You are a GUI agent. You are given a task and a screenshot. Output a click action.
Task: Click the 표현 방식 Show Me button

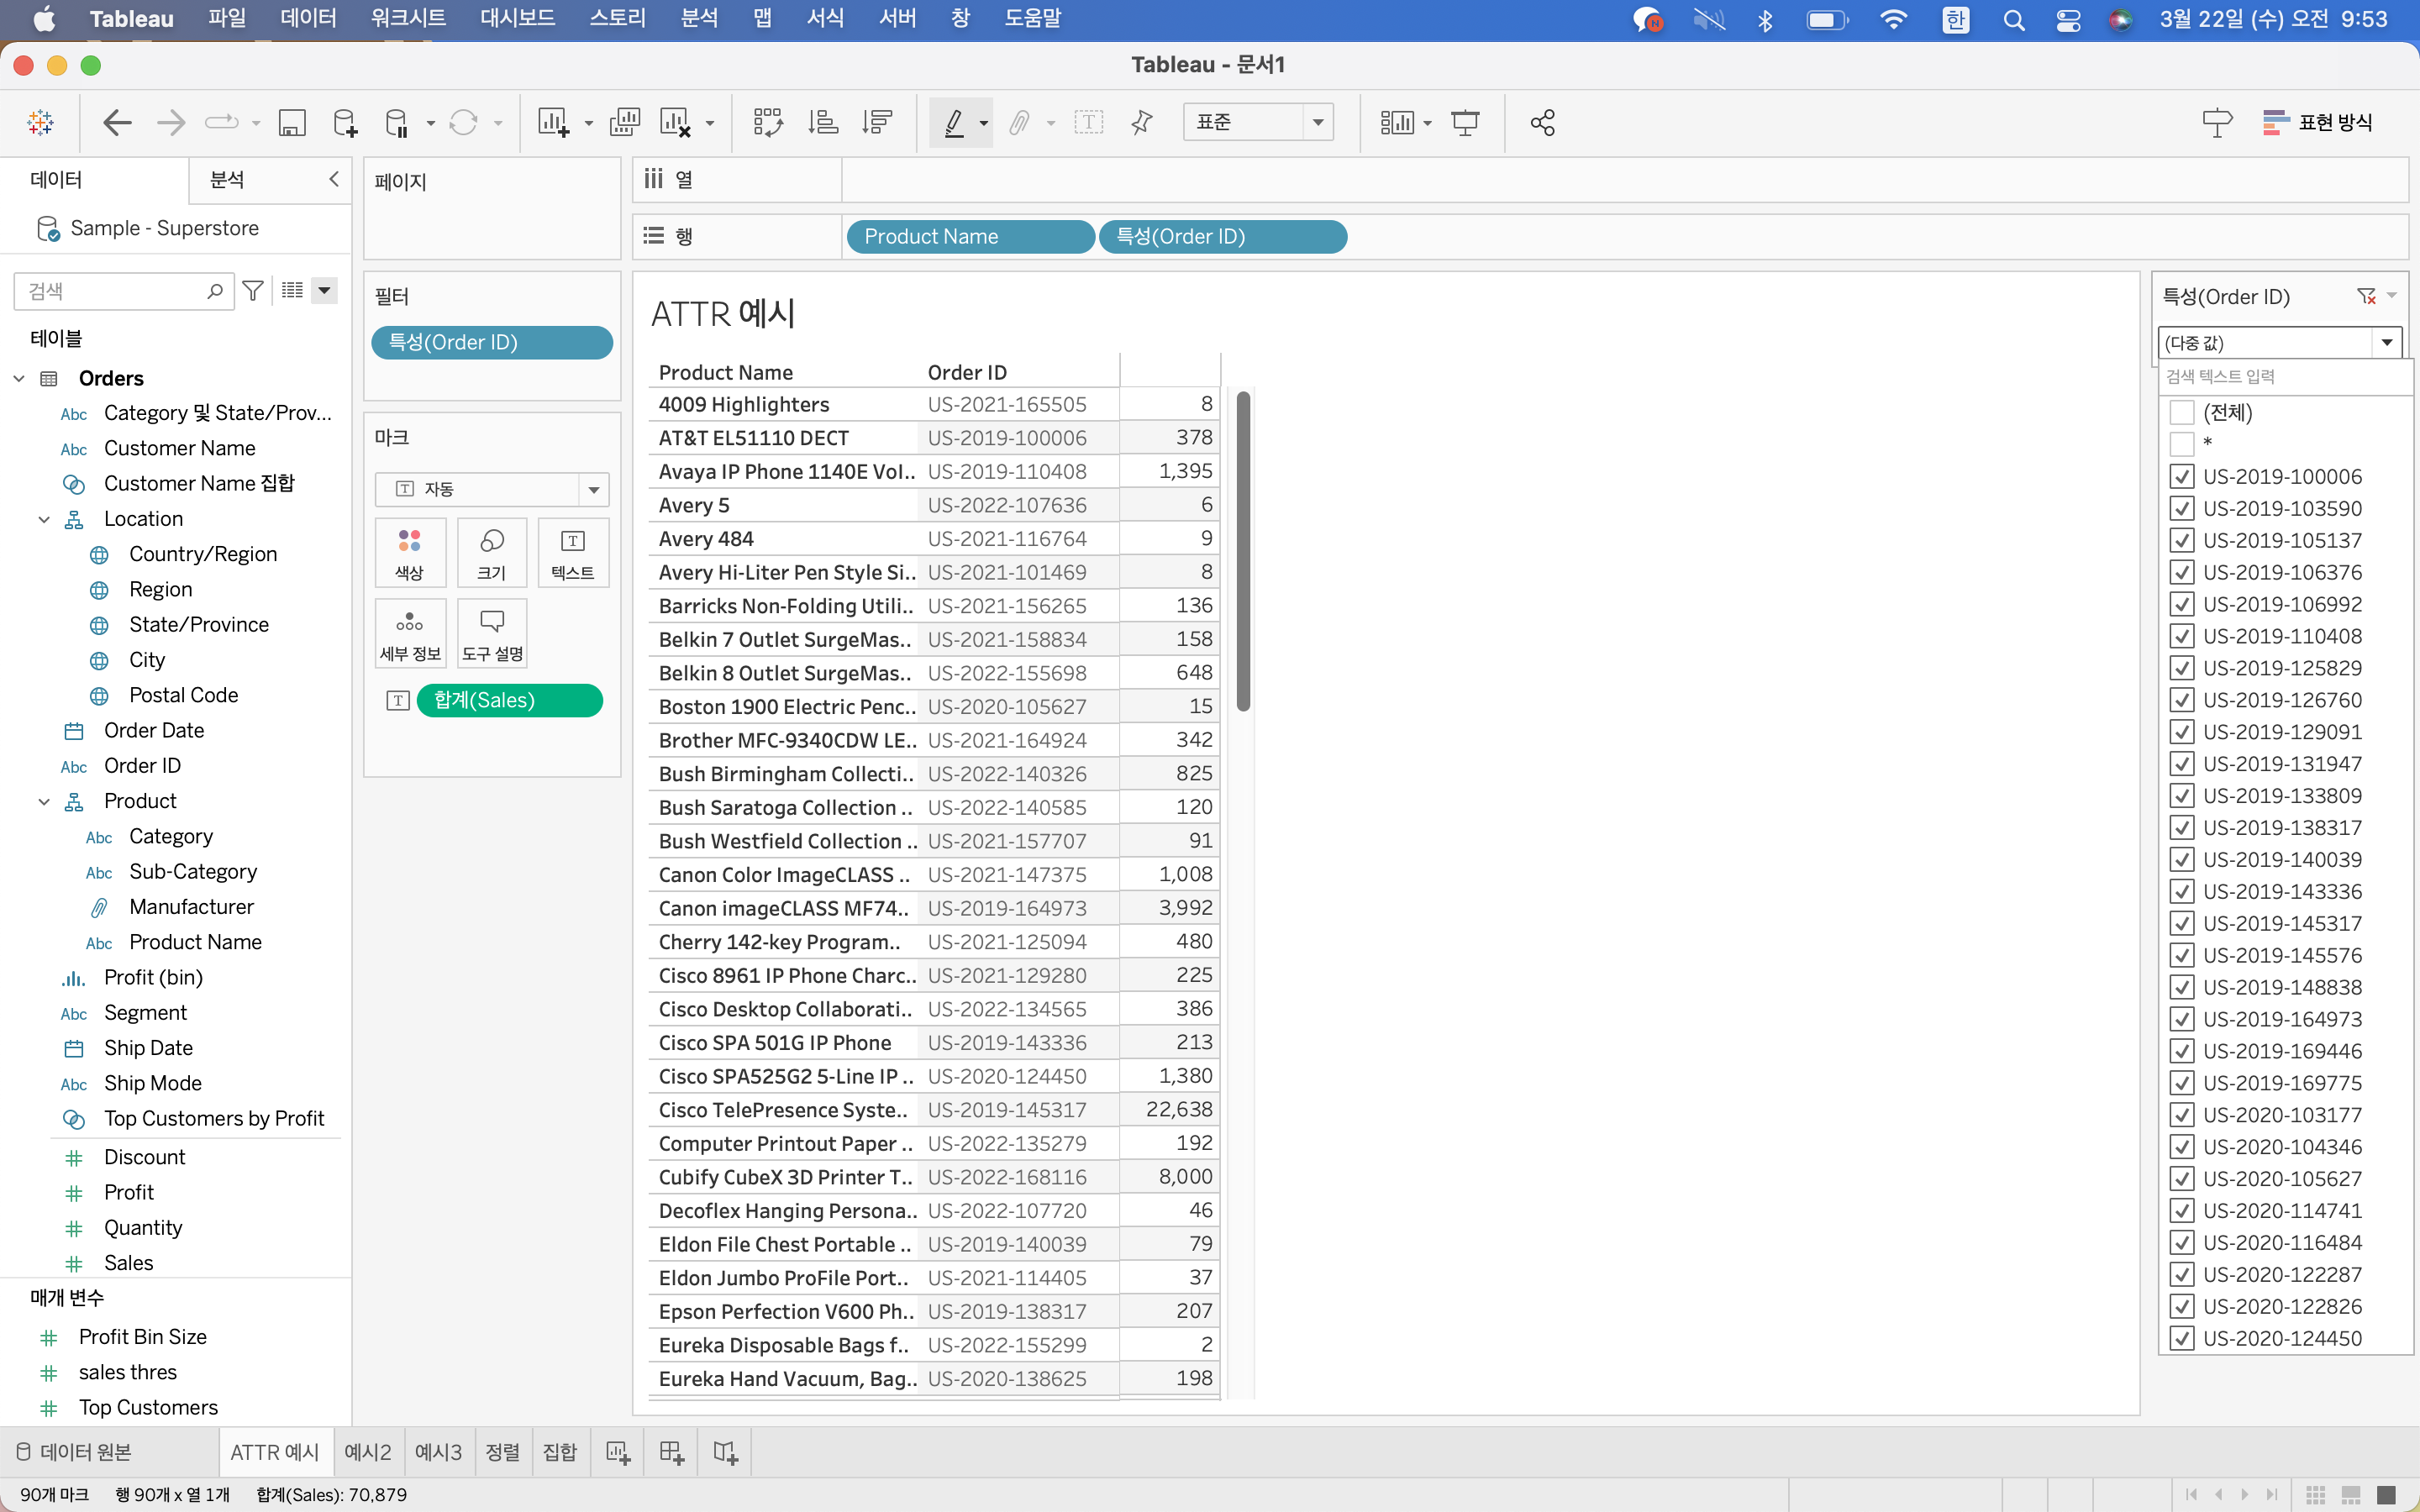(x=2317, y=122)
